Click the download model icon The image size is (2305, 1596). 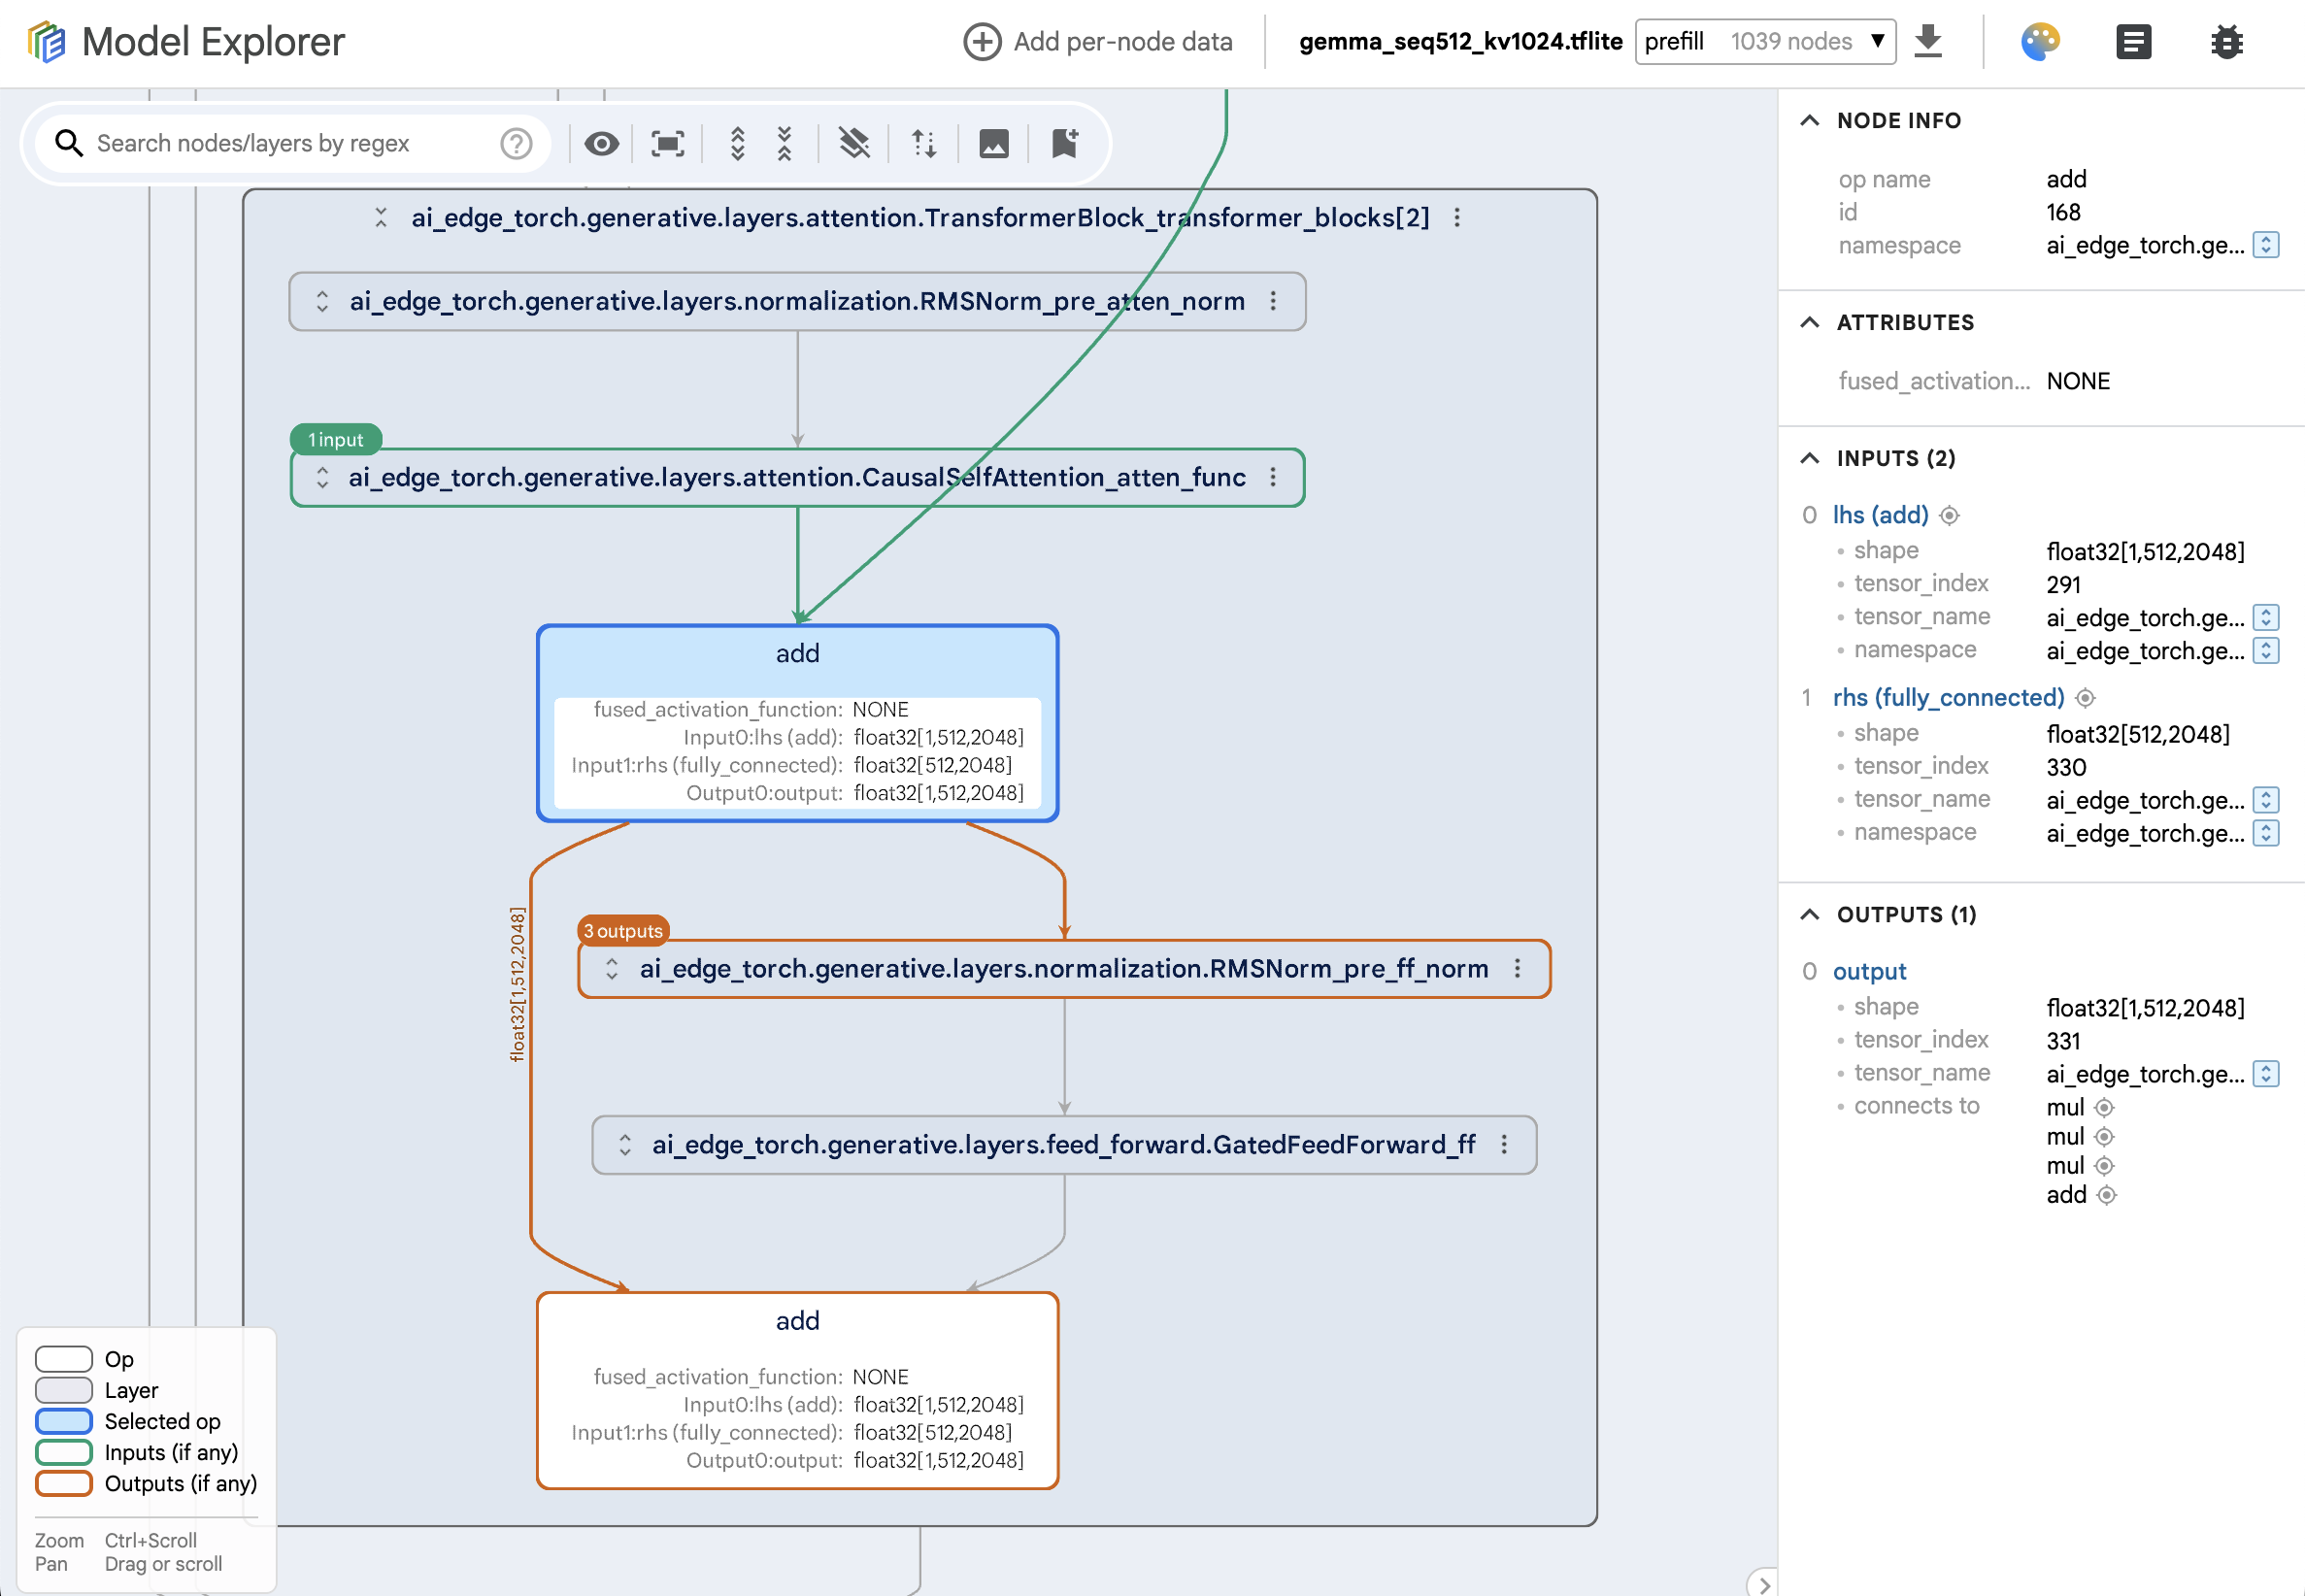coord(1928,41)
